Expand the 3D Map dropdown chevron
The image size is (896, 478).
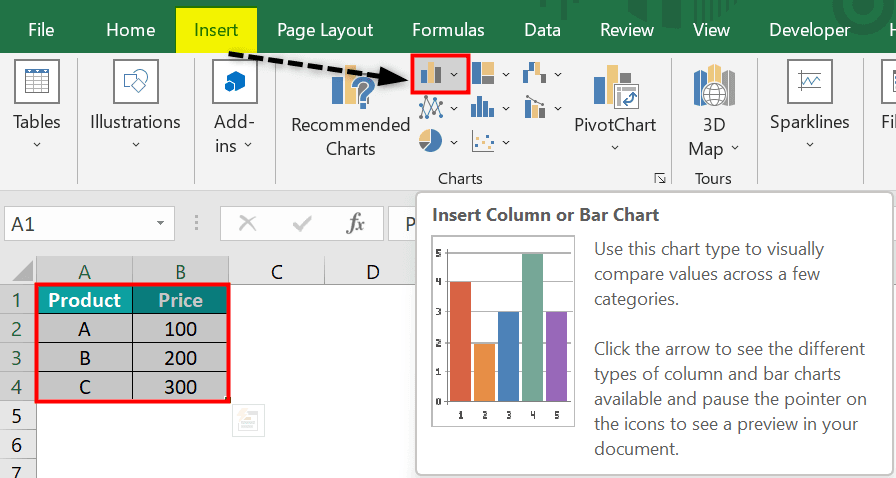pyautogui.click(x=735, y=148)
